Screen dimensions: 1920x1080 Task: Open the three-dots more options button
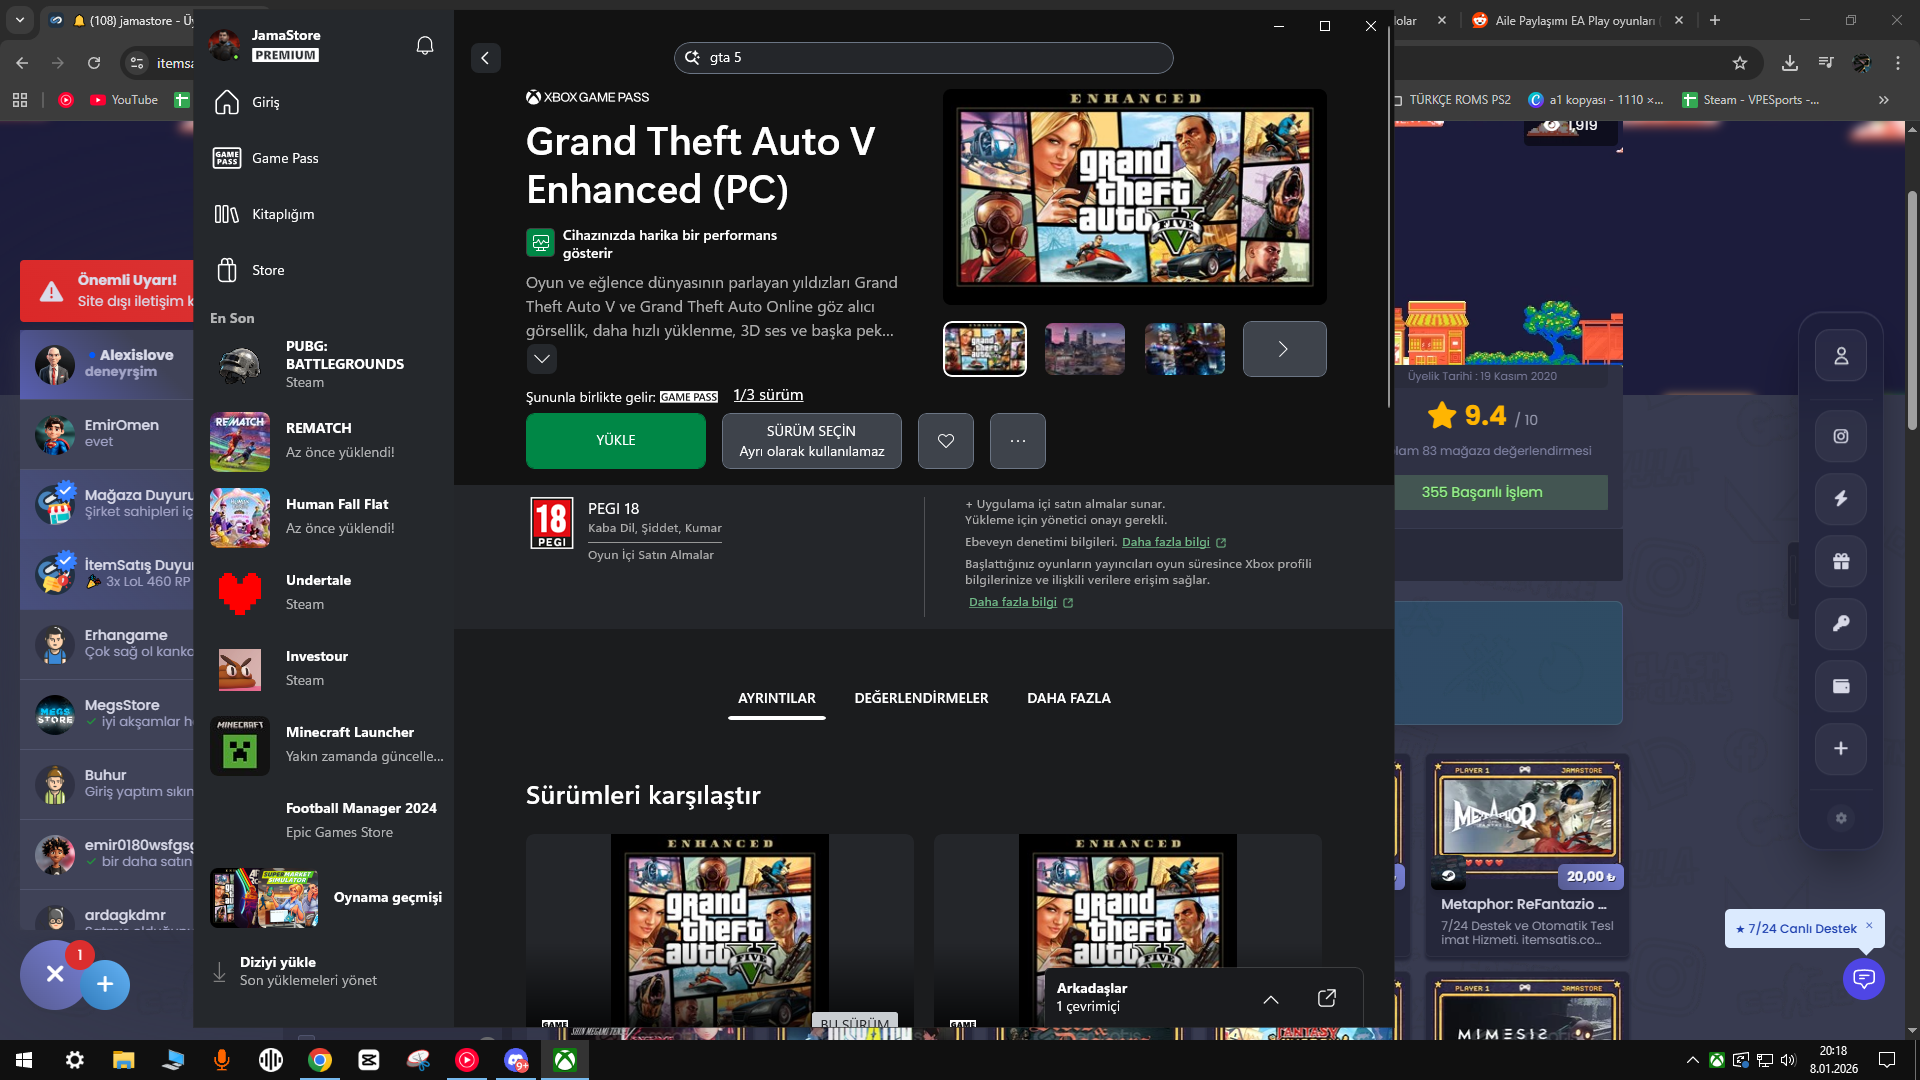1018,441
